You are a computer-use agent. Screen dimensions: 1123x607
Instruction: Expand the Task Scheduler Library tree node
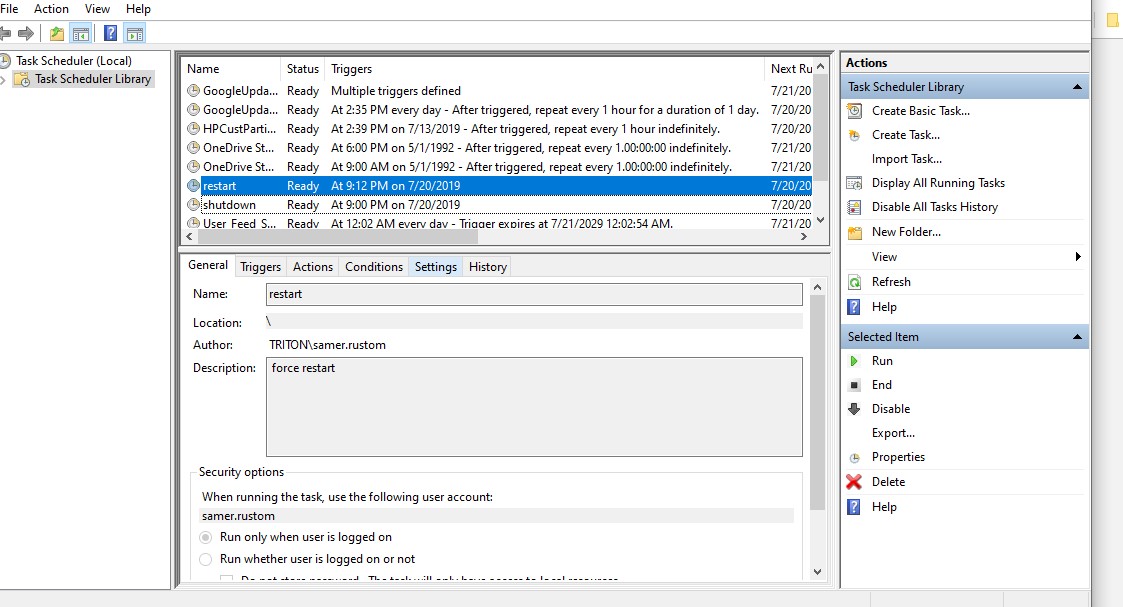[3, 79]
